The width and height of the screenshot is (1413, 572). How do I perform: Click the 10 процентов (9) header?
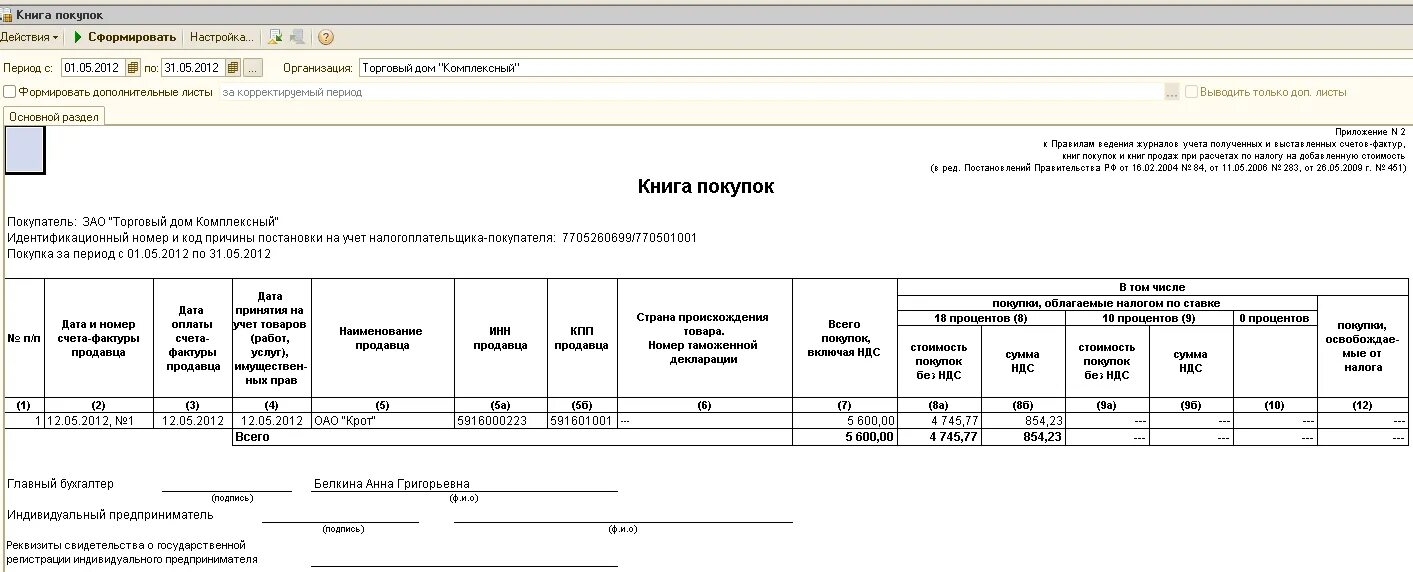click(1149, 318)
